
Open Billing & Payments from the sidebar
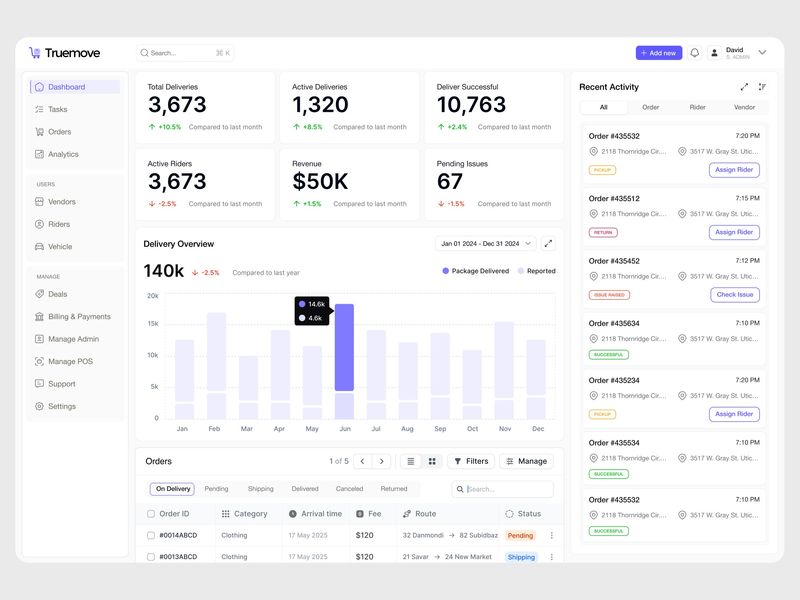pos(40,317)
